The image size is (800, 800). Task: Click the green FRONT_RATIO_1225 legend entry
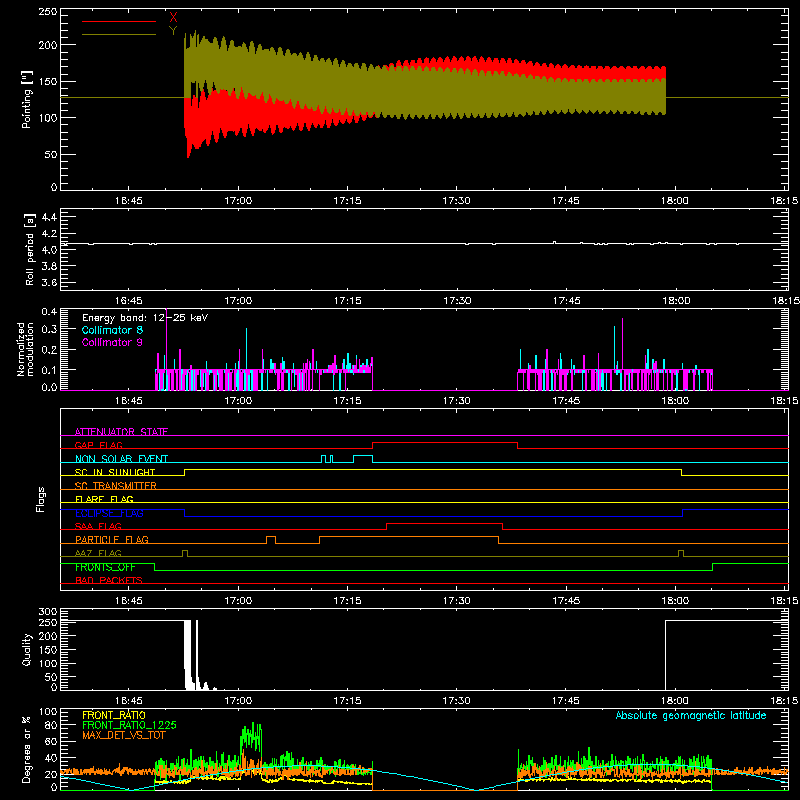pos(129,725)
